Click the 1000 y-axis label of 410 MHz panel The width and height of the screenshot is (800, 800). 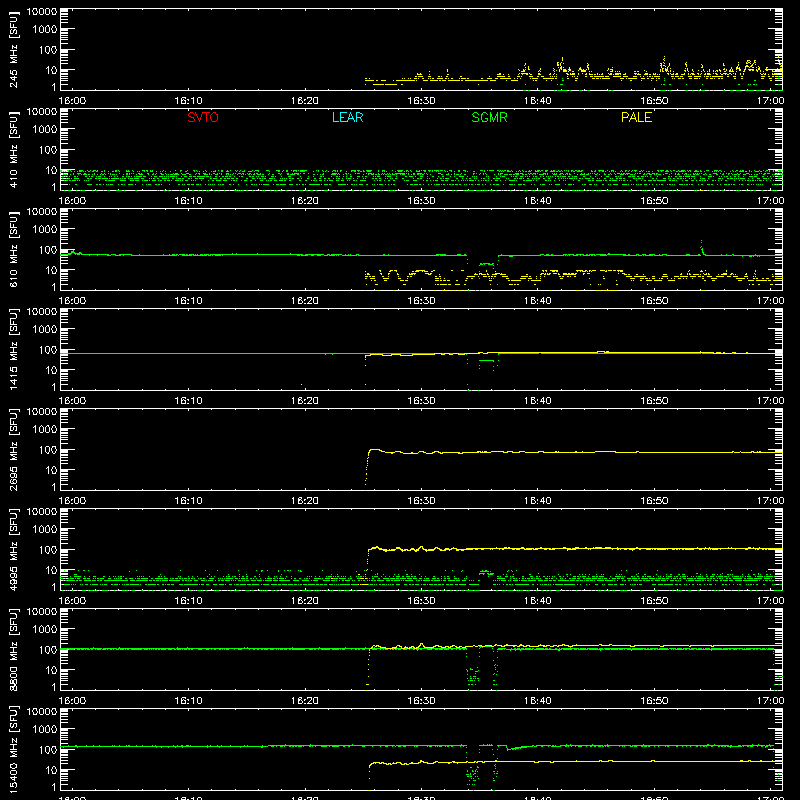(x=45, y=130)
